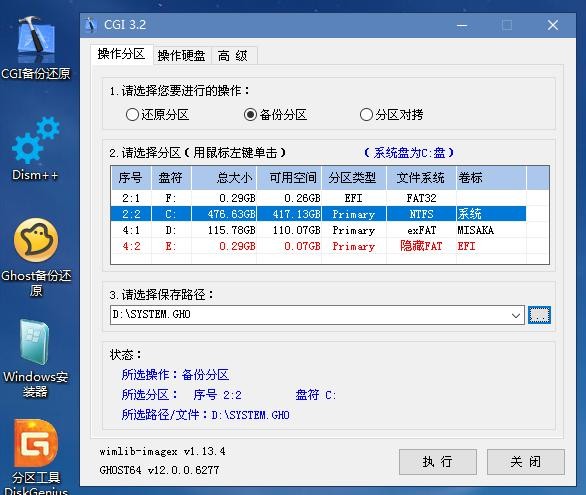
Task: Open the 高级 tab
Action: click(x=232, y=56)
